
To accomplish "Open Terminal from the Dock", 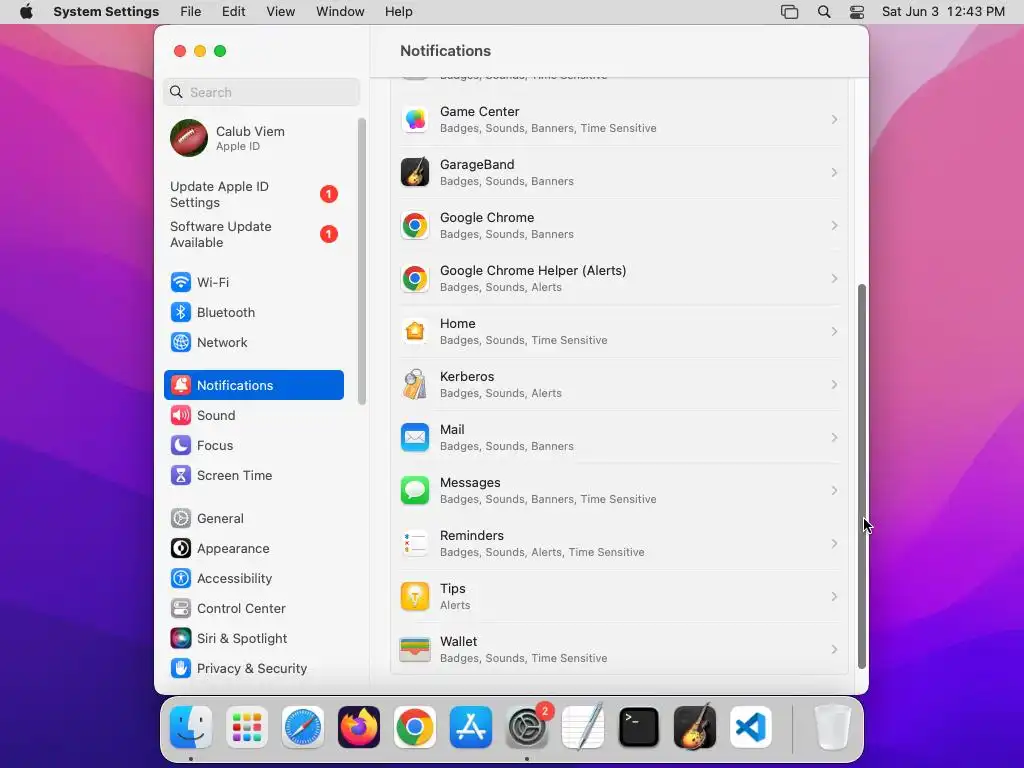I will (x=639, y=727).
